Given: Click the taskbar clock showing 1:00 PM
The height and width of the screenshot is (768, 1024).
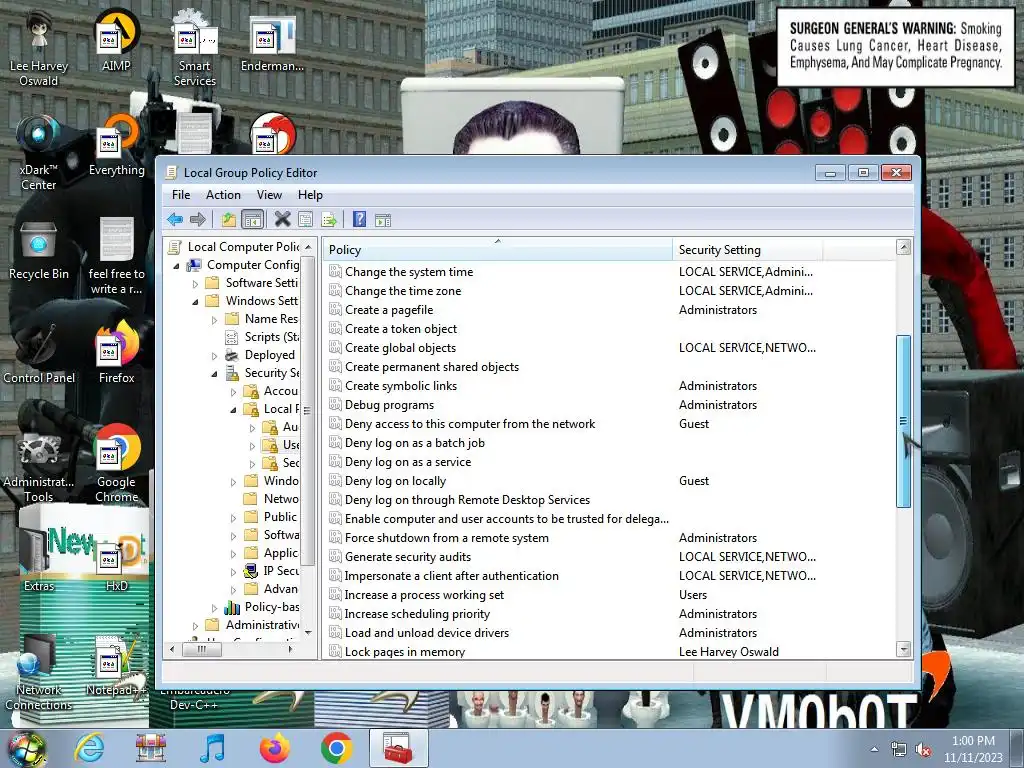Looking at the screenshot, I should tap(973, 749).
